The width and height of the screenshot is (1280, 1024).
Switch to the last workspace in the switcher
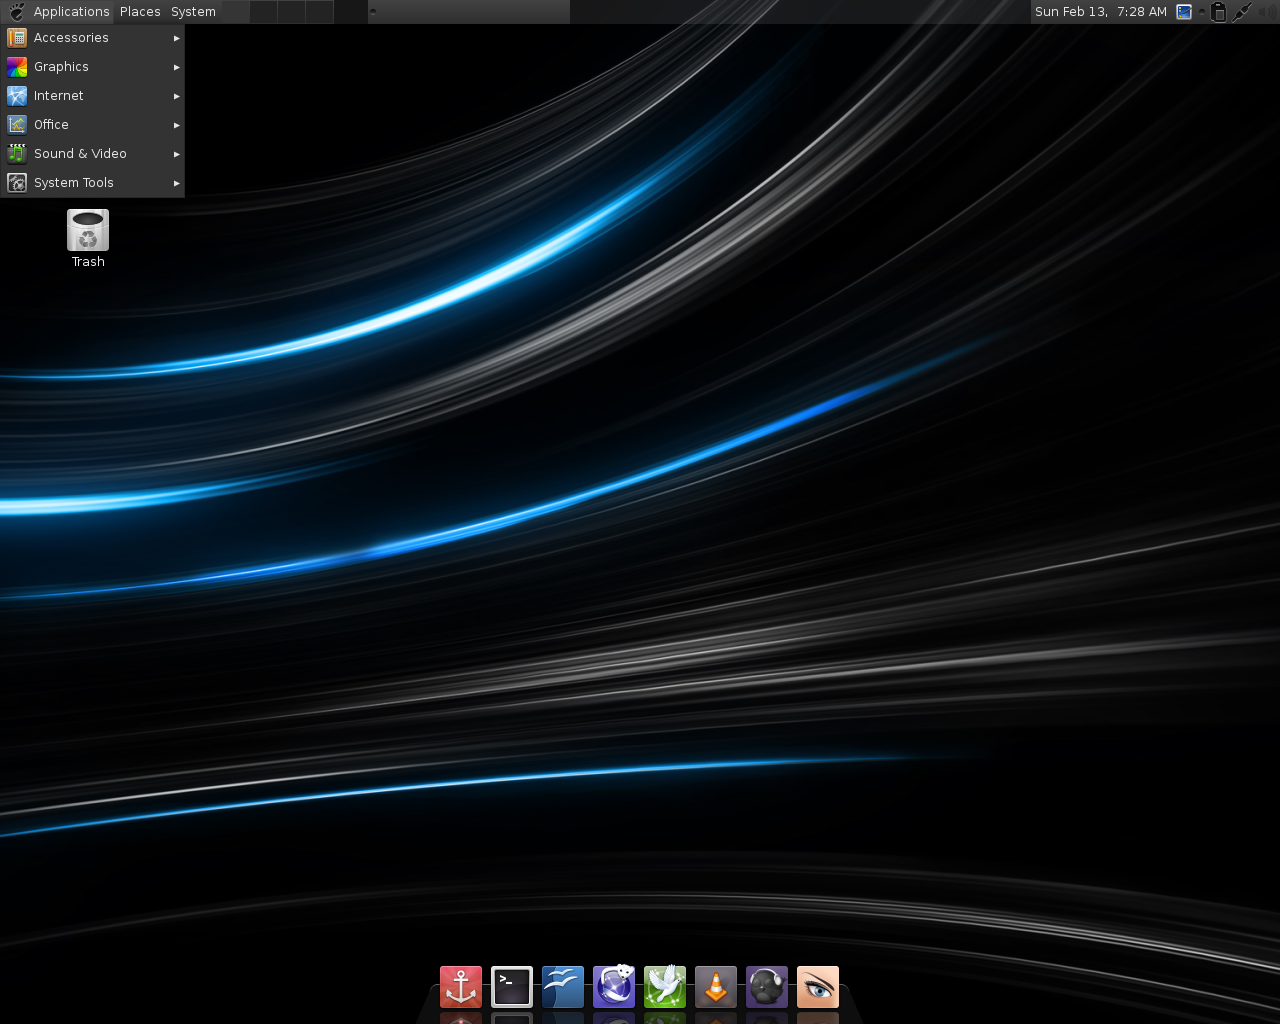point(320,12)
